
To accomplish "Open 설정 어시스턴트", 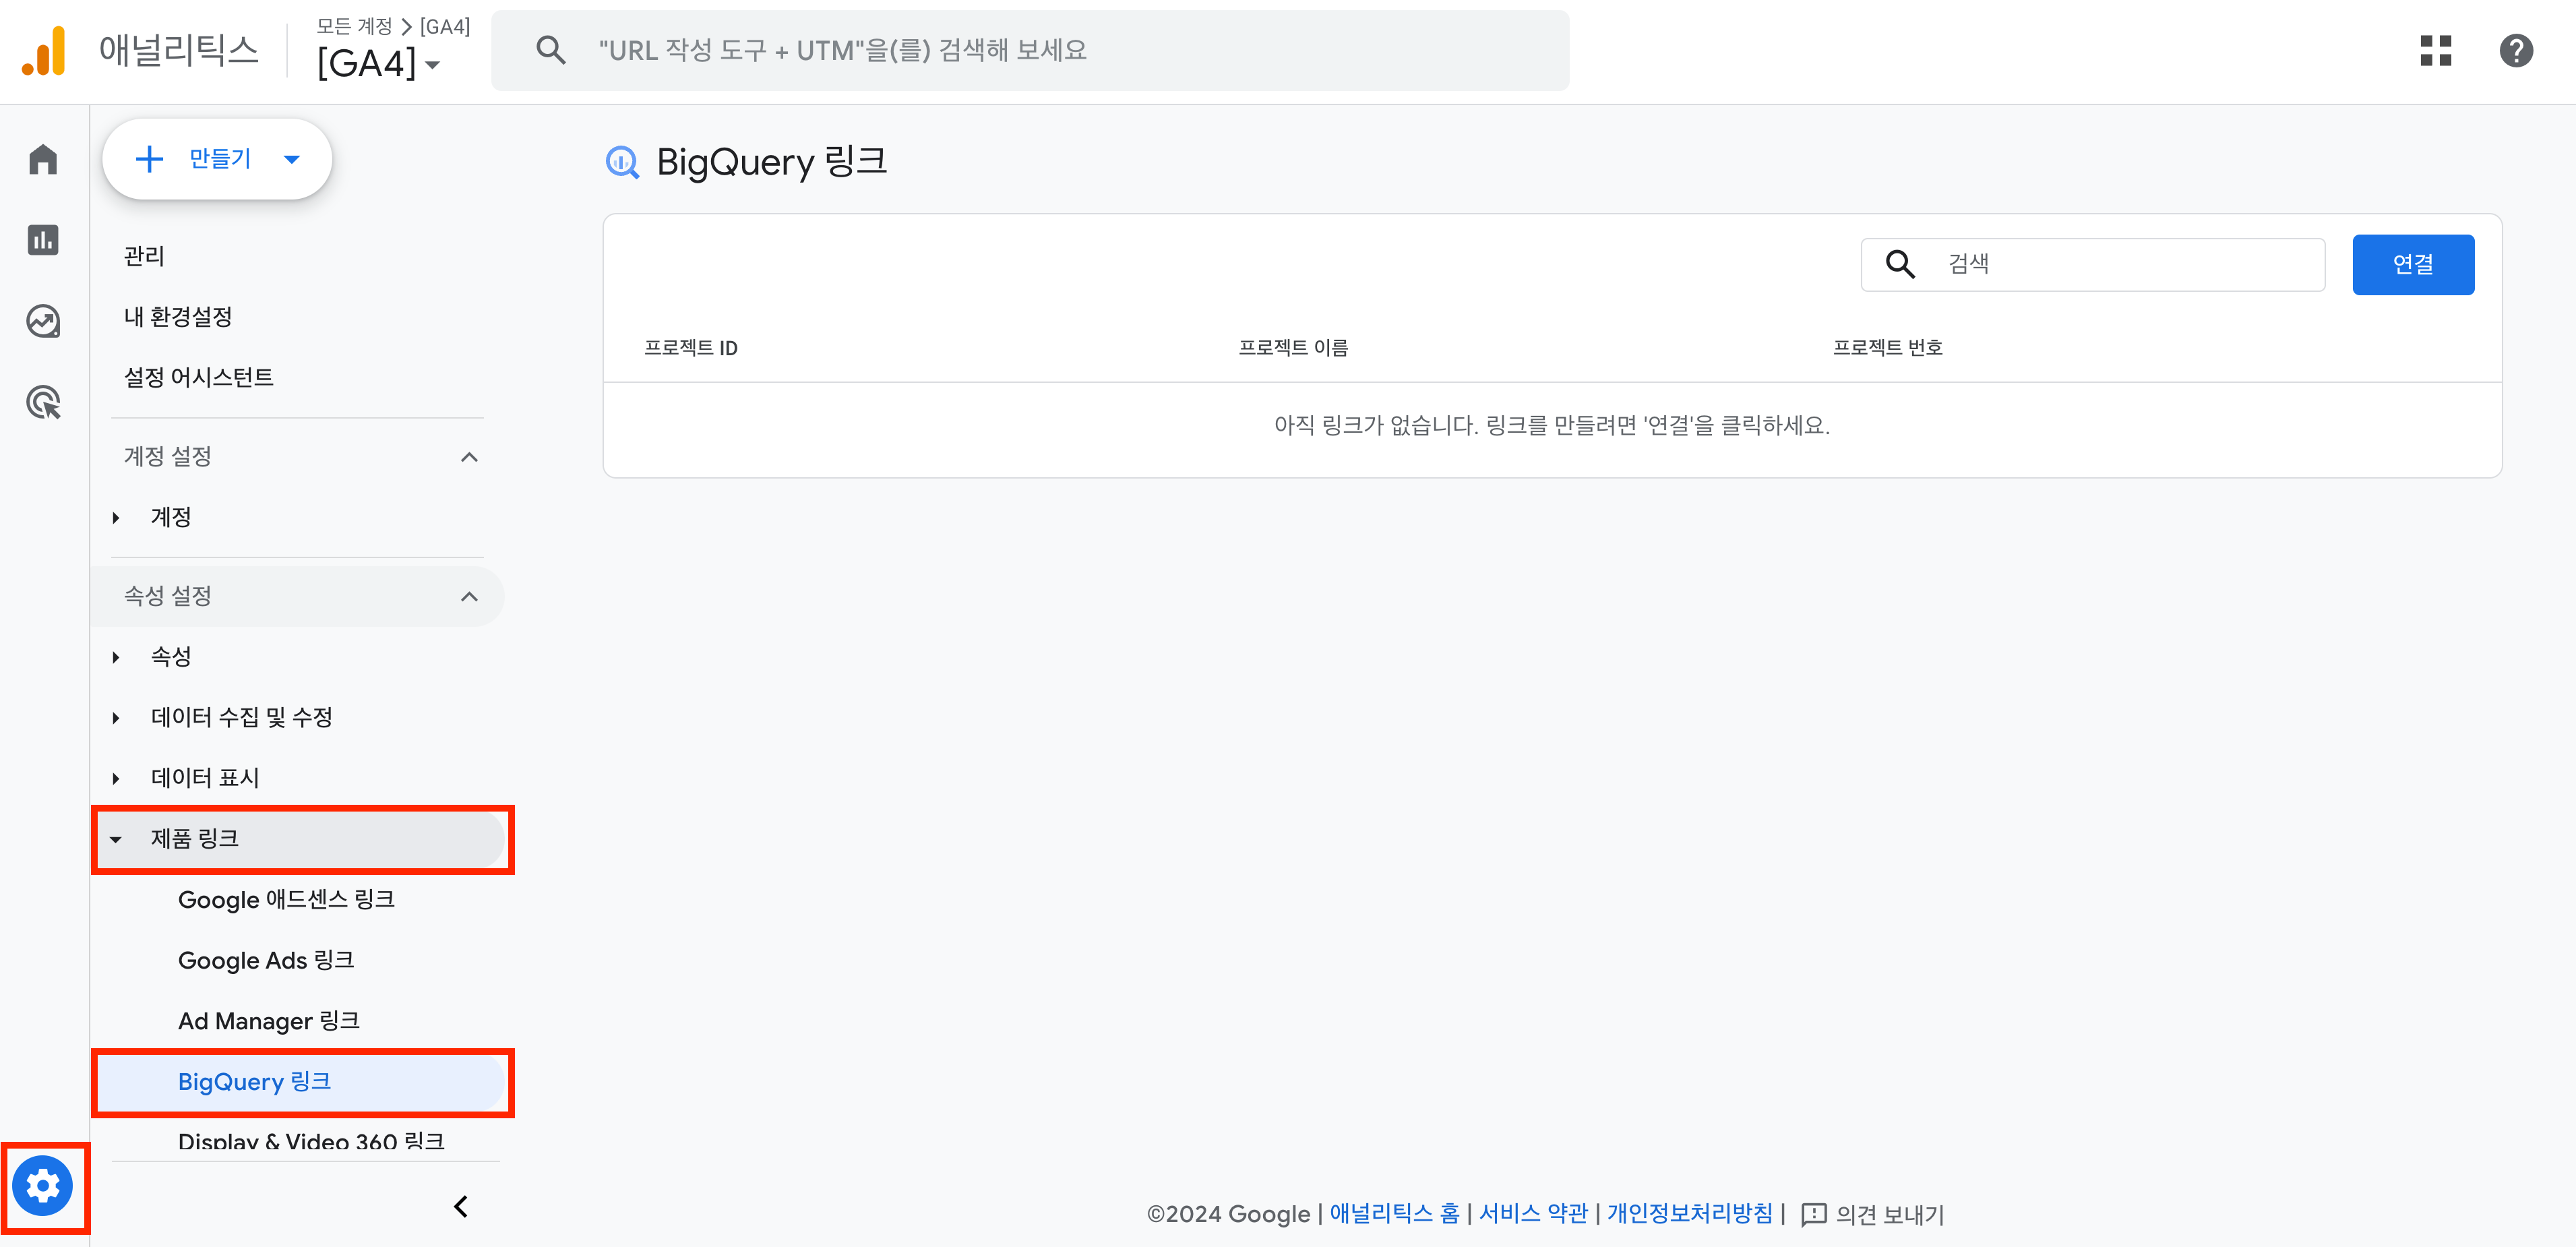I will click(x=198, y=378).
